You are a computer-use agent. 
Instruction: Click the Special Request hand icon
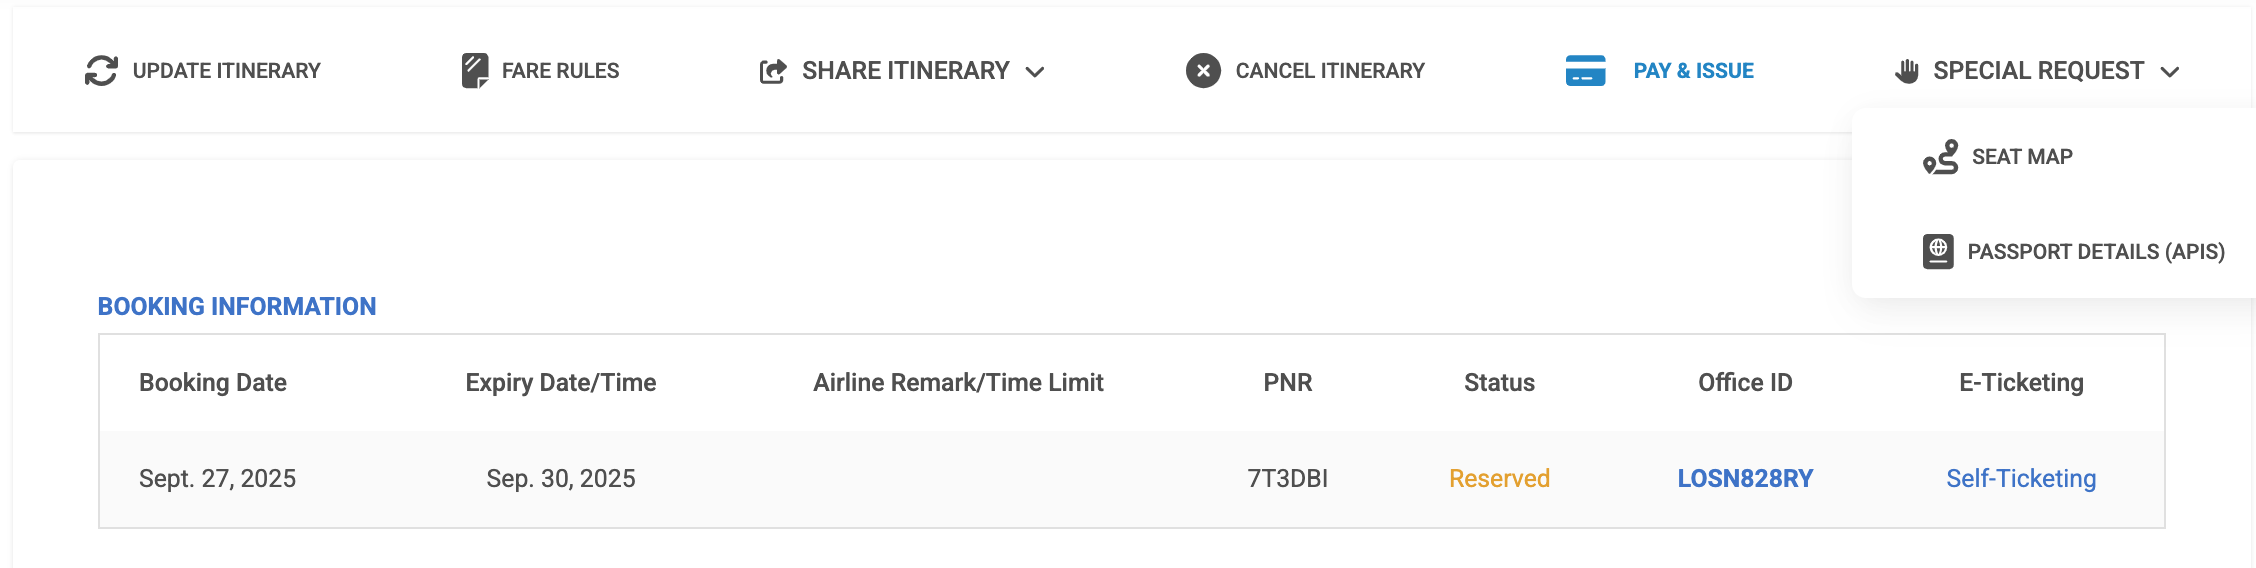tap(1907, 71)
